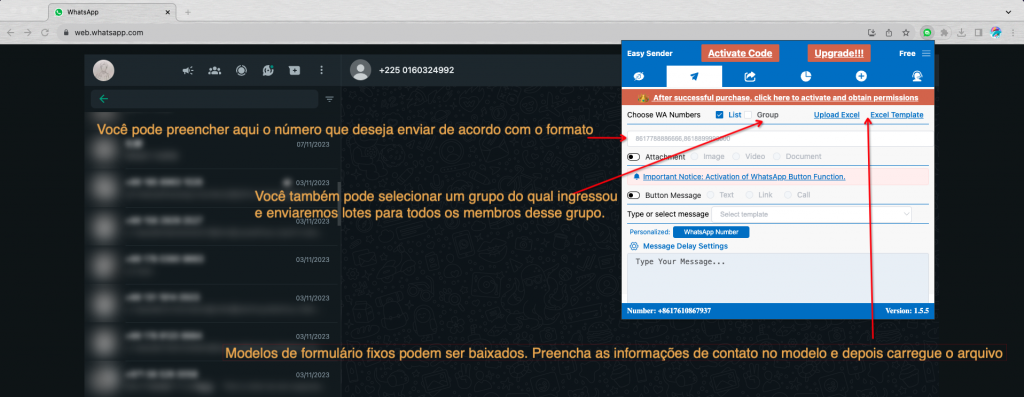Open the +225 0160324992 contact avatar
This screenshot has width=1024, height=397.
click(360, 71)
